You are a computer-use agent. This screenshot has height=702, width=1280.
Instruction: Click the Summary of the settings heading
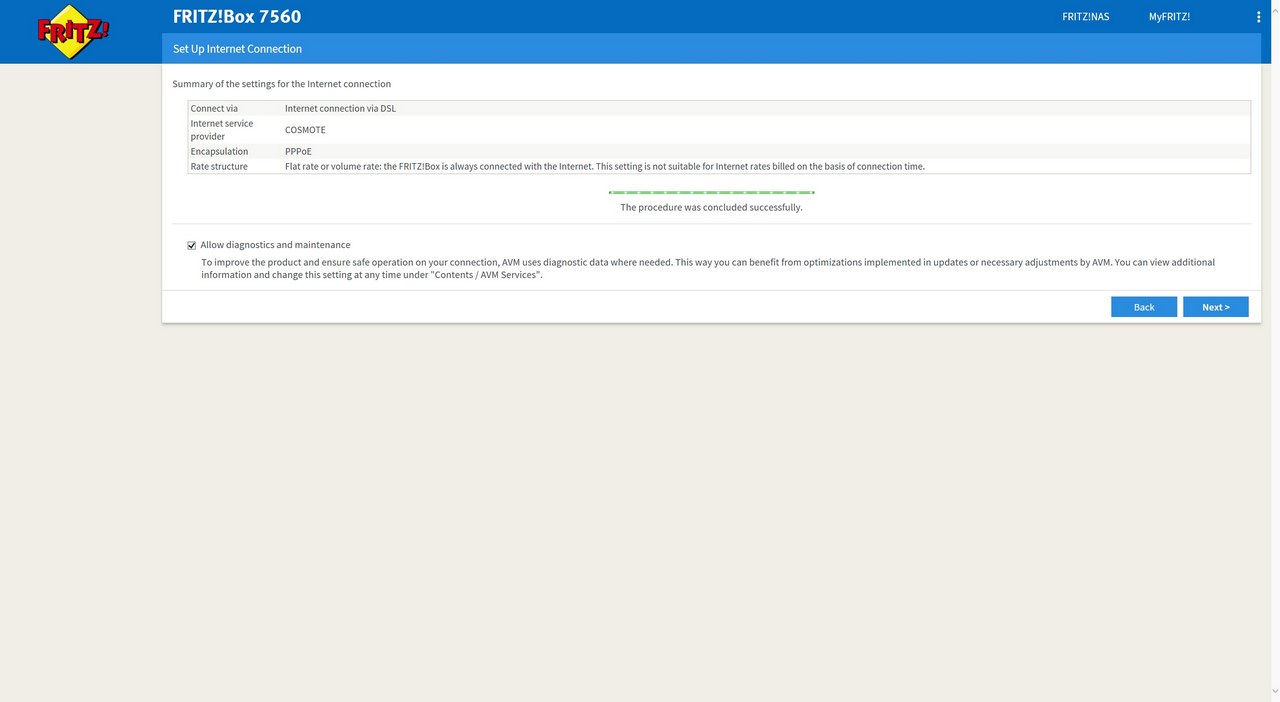(281, 84)
